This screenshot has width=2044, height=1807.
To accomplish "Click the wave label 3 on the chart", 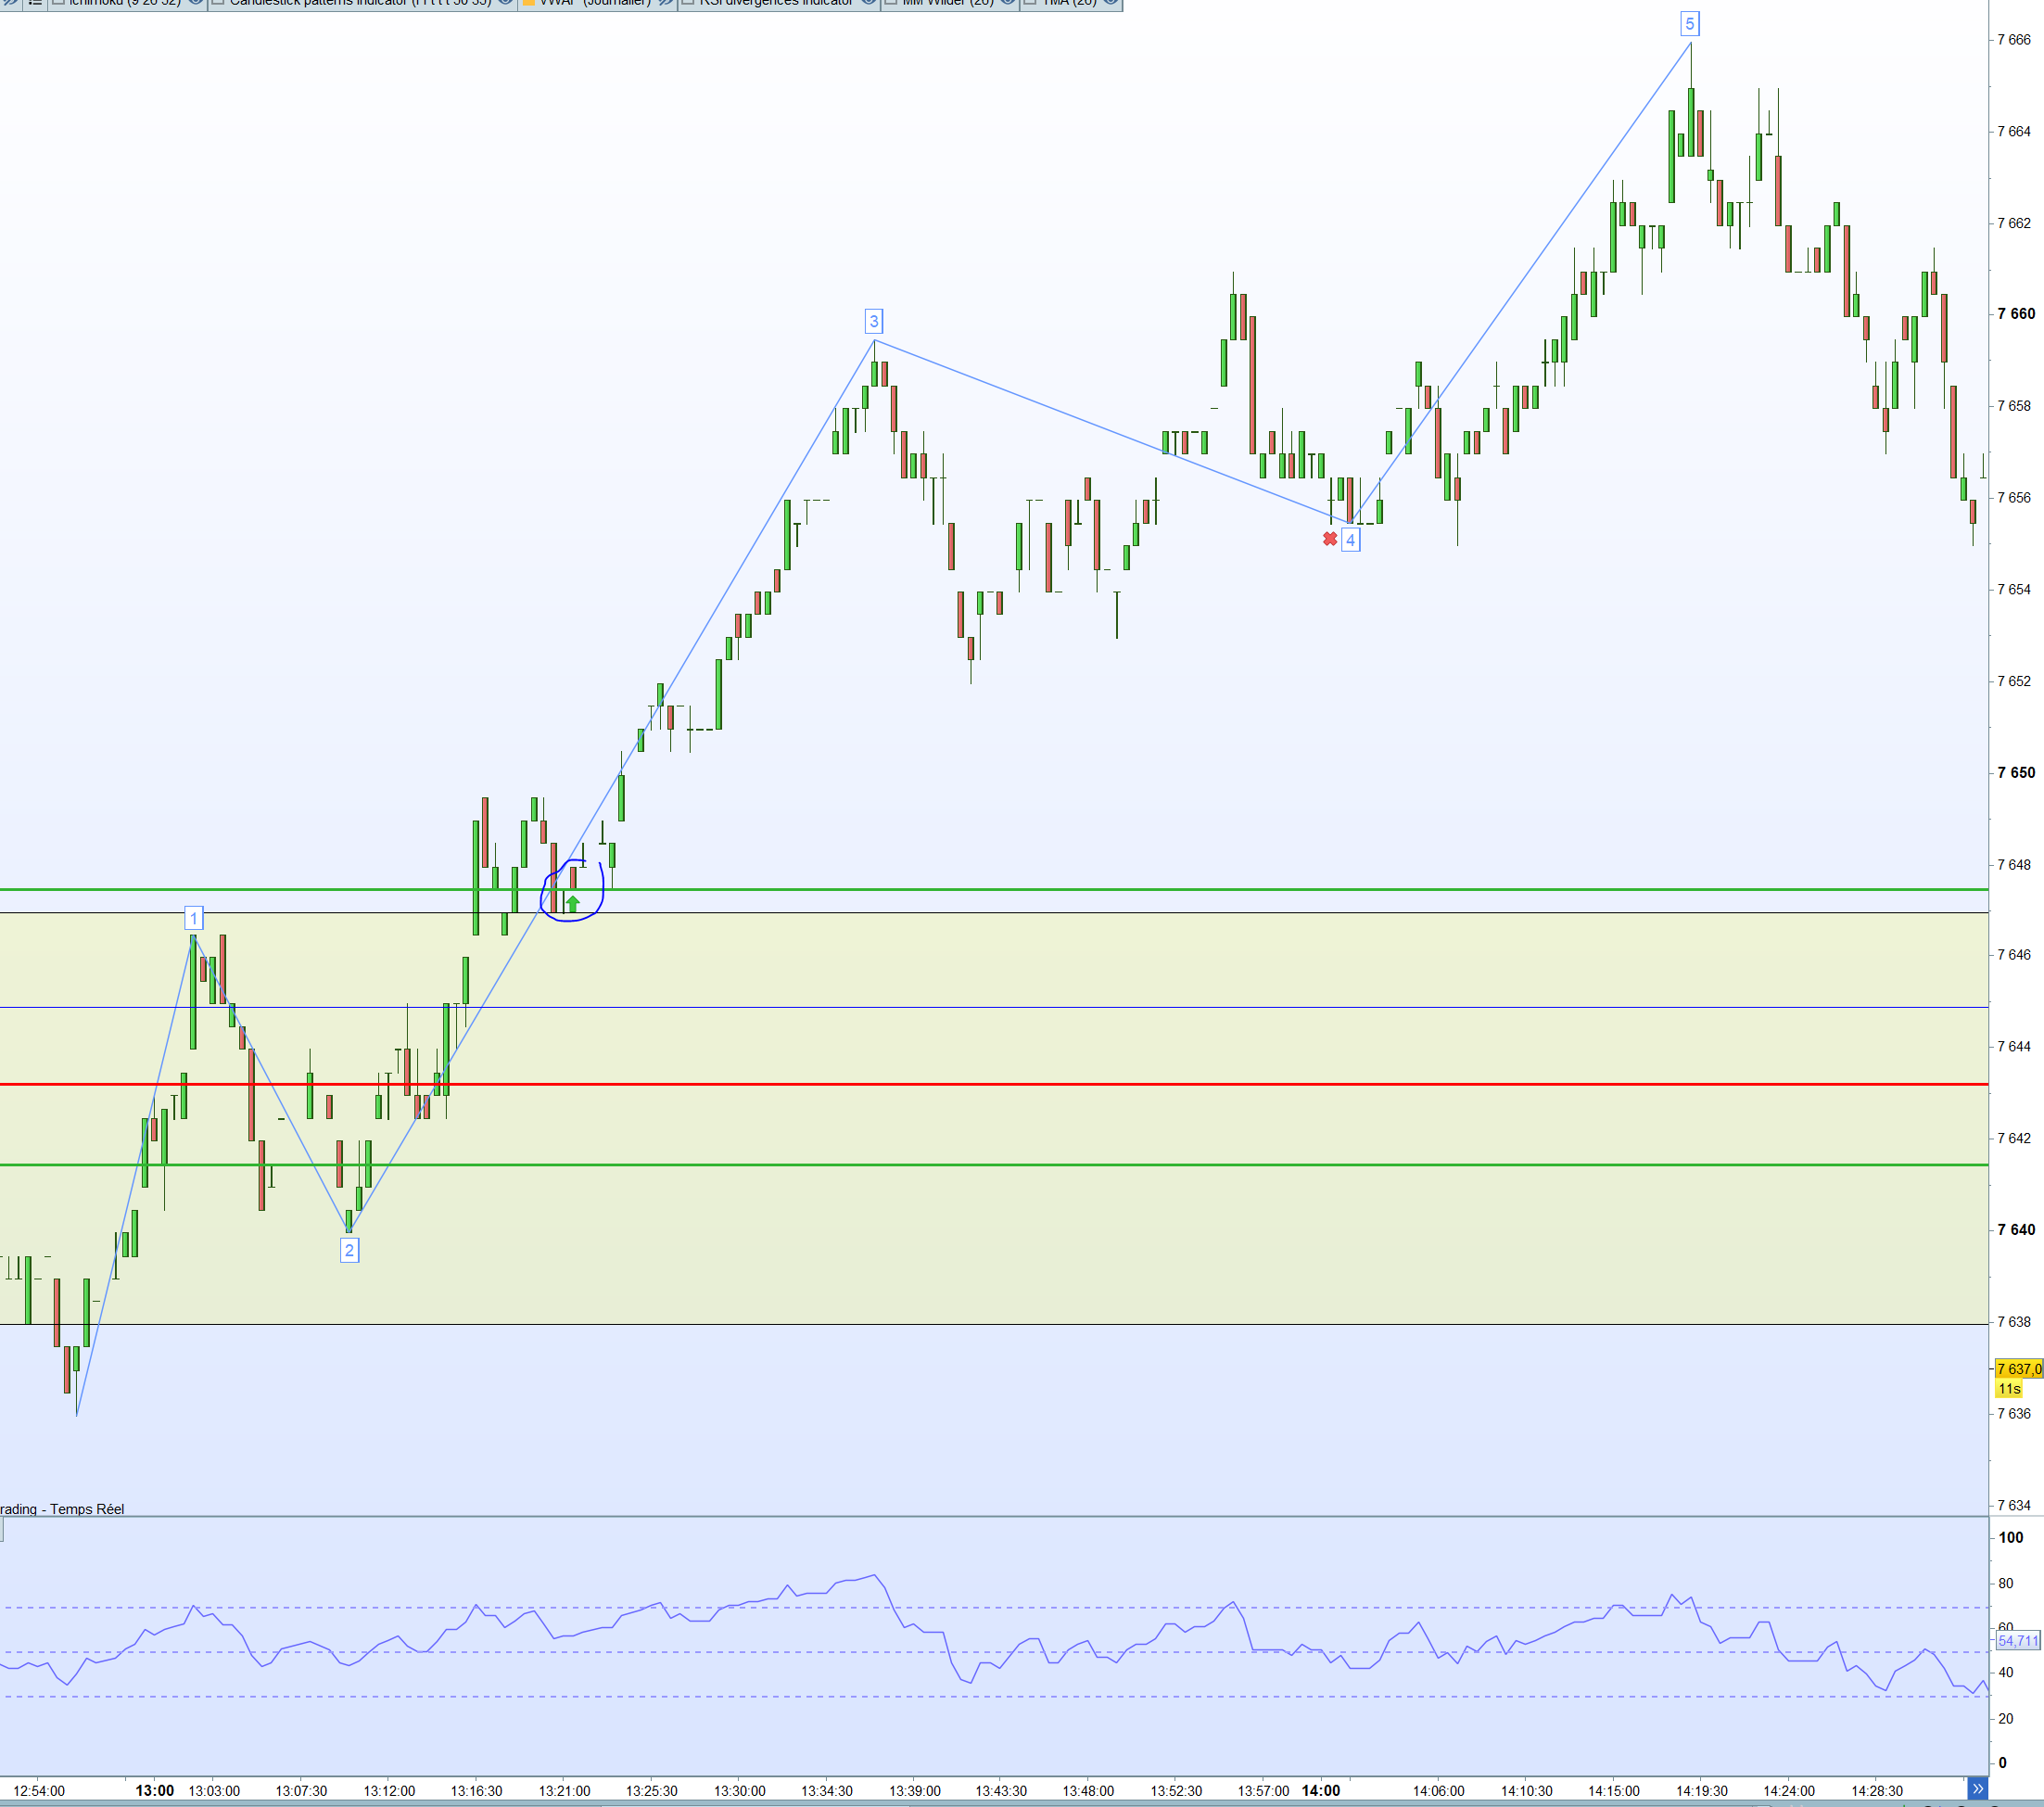I will [x=873, y=321].
